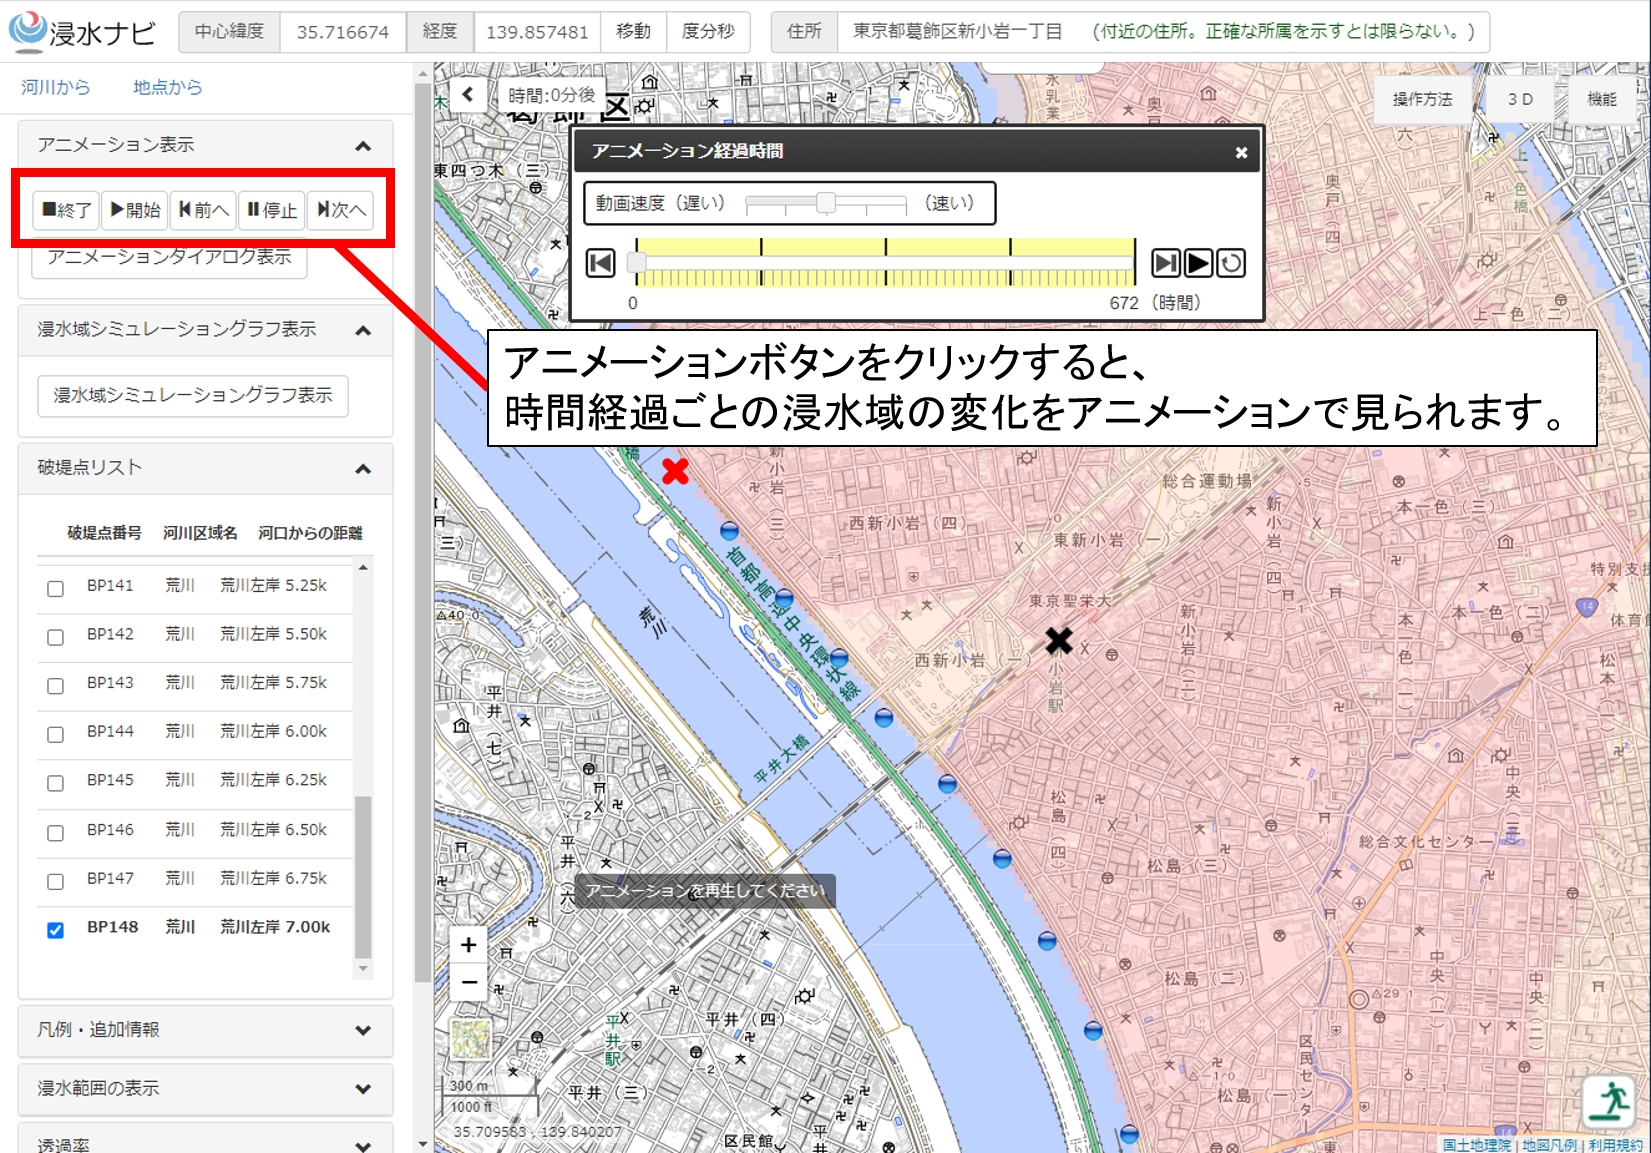Collapse the 破堤点リスト section
Image resolution: width=1651 pixels, height=1153 pixels.
363,468
